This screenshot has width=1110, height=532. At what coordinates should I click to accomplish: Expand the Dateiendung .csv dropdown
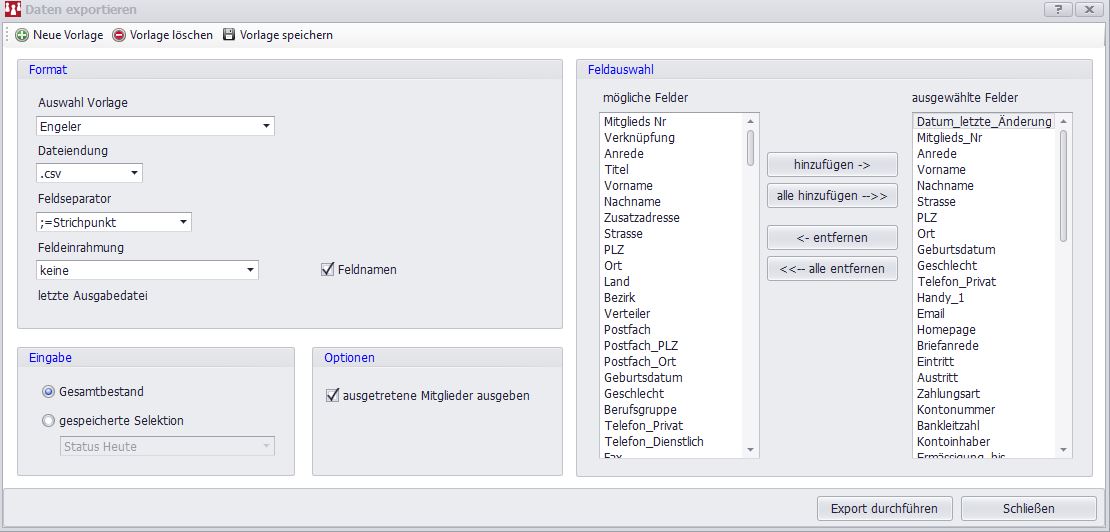pos(134,174)
